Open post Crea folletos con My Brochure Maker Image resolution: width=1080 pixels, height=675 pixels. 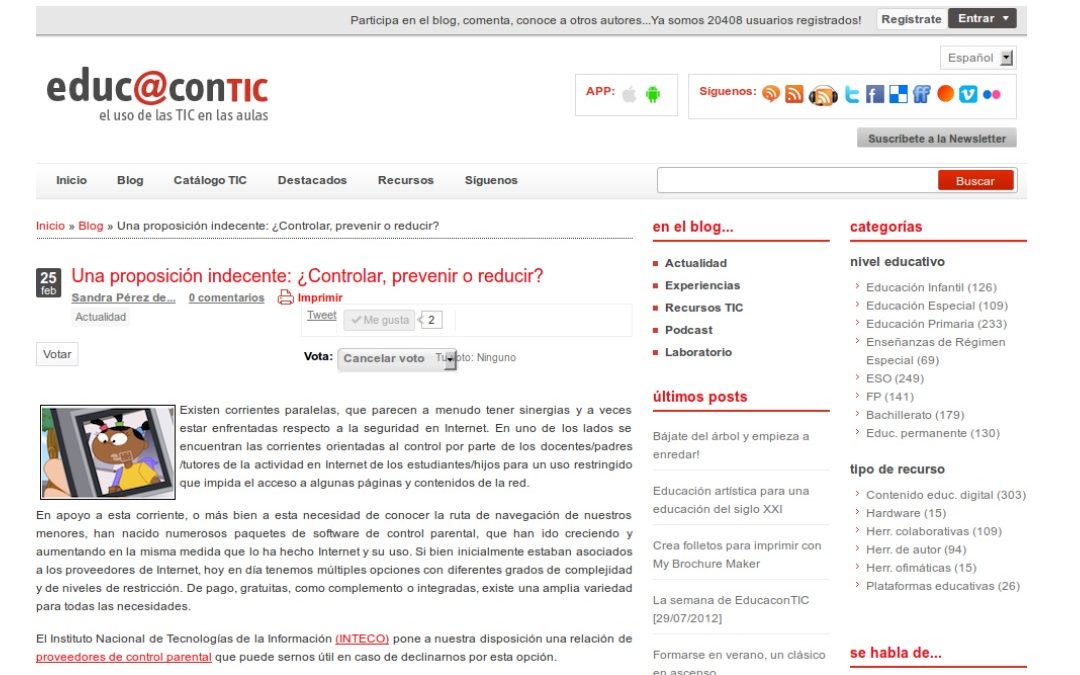click(x=737, y=554)
